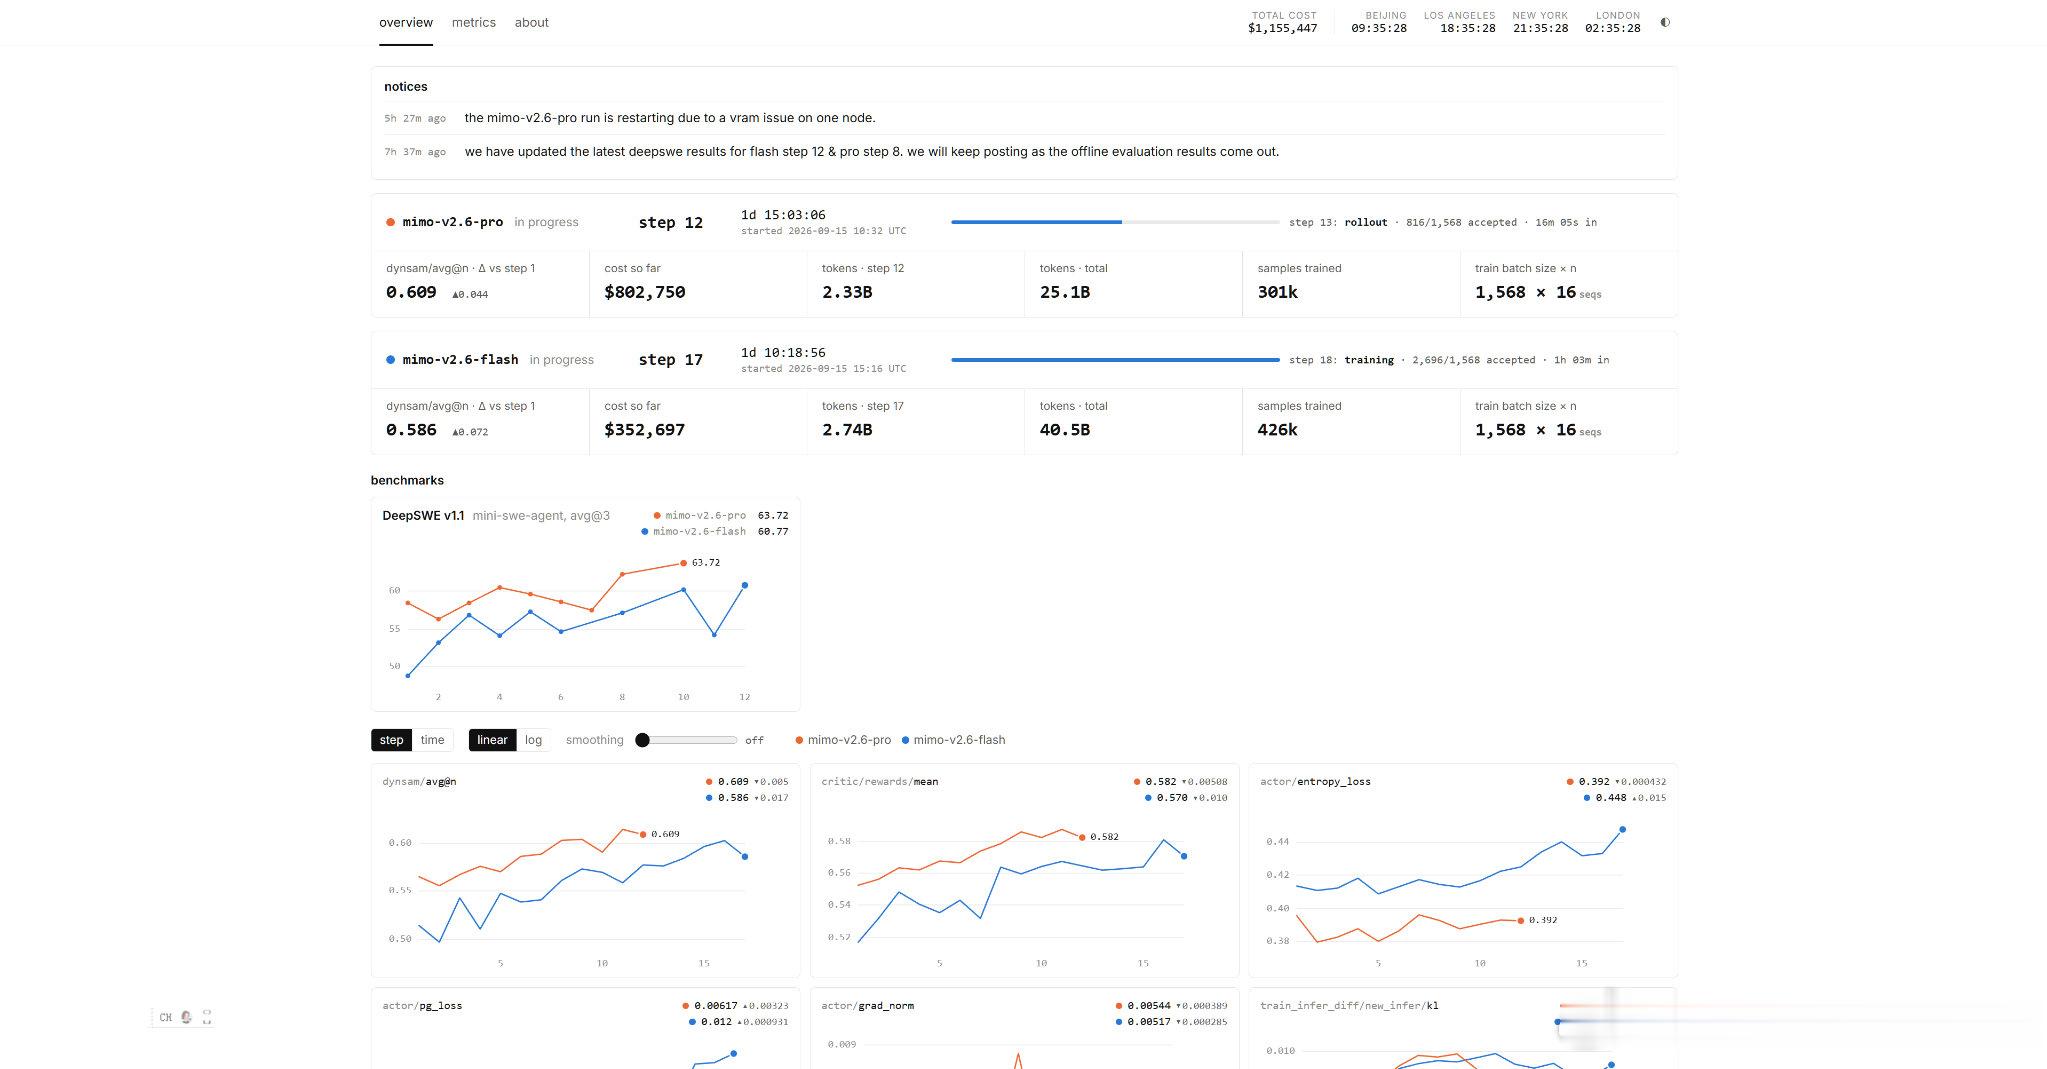The width and height of the screenshot is (2047, 1069).
Task: Click the mimo-v2.6-pro run name in its card header
Action: tap(453, 222)
